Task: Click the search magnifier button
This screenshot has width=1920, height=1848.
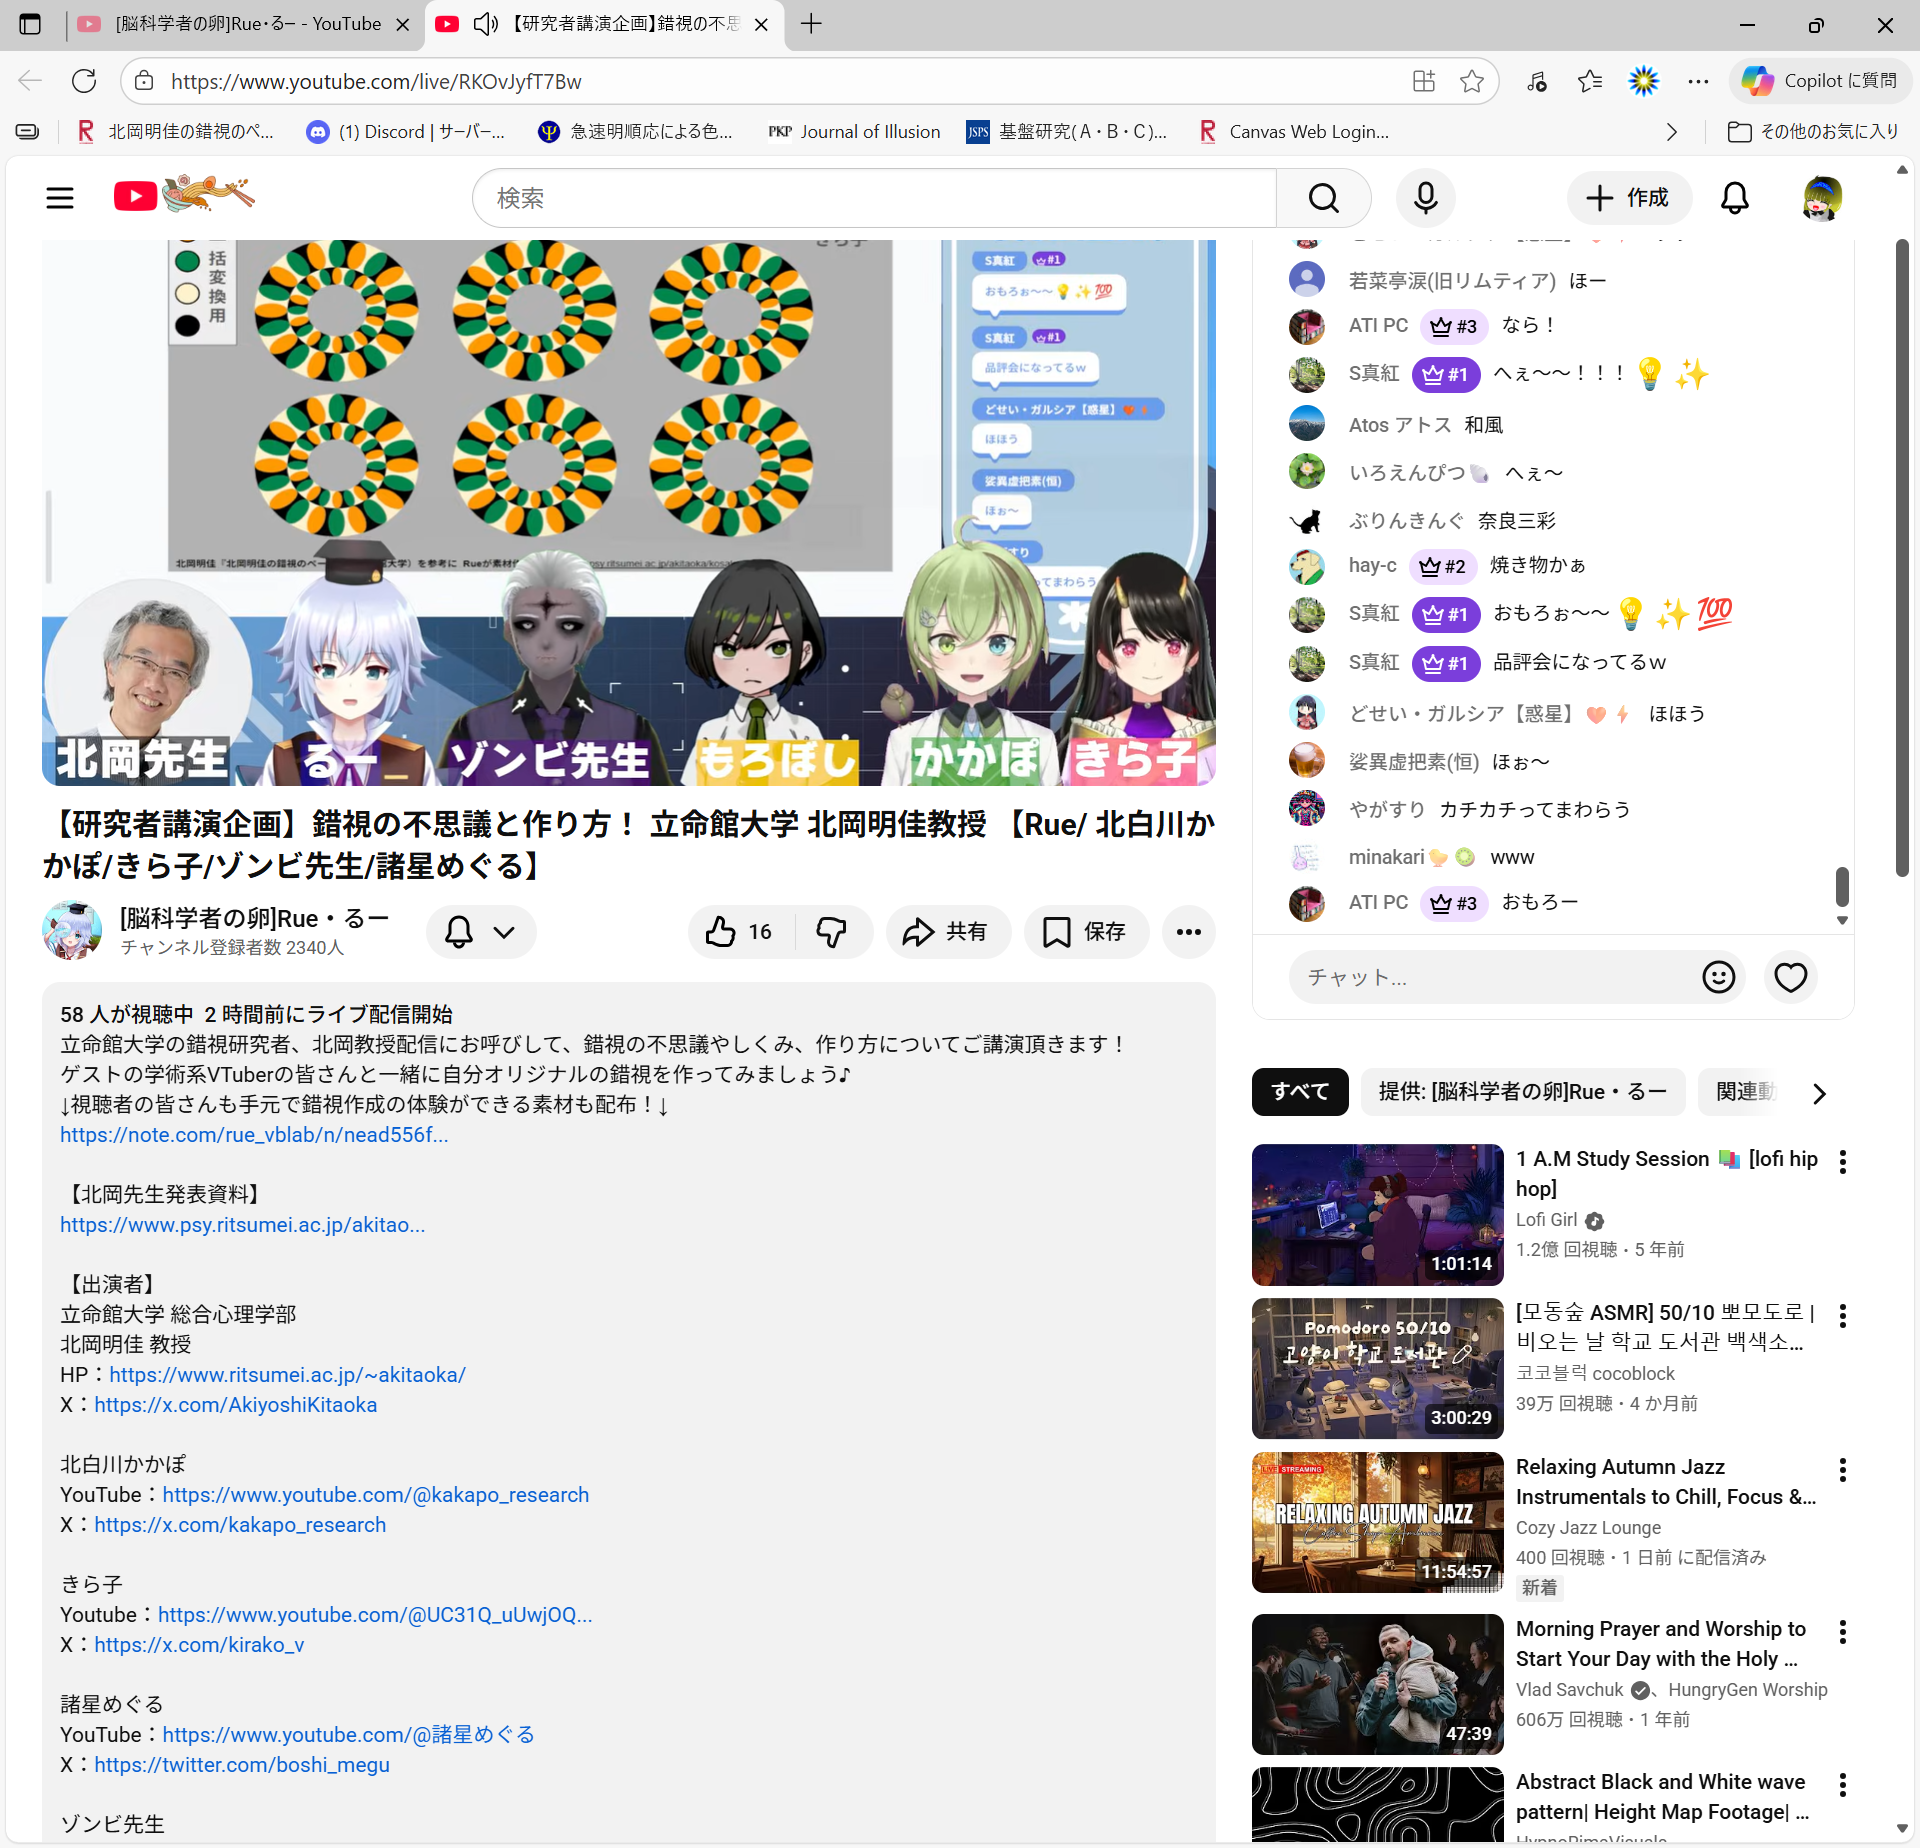Action: coord(1323,198)
